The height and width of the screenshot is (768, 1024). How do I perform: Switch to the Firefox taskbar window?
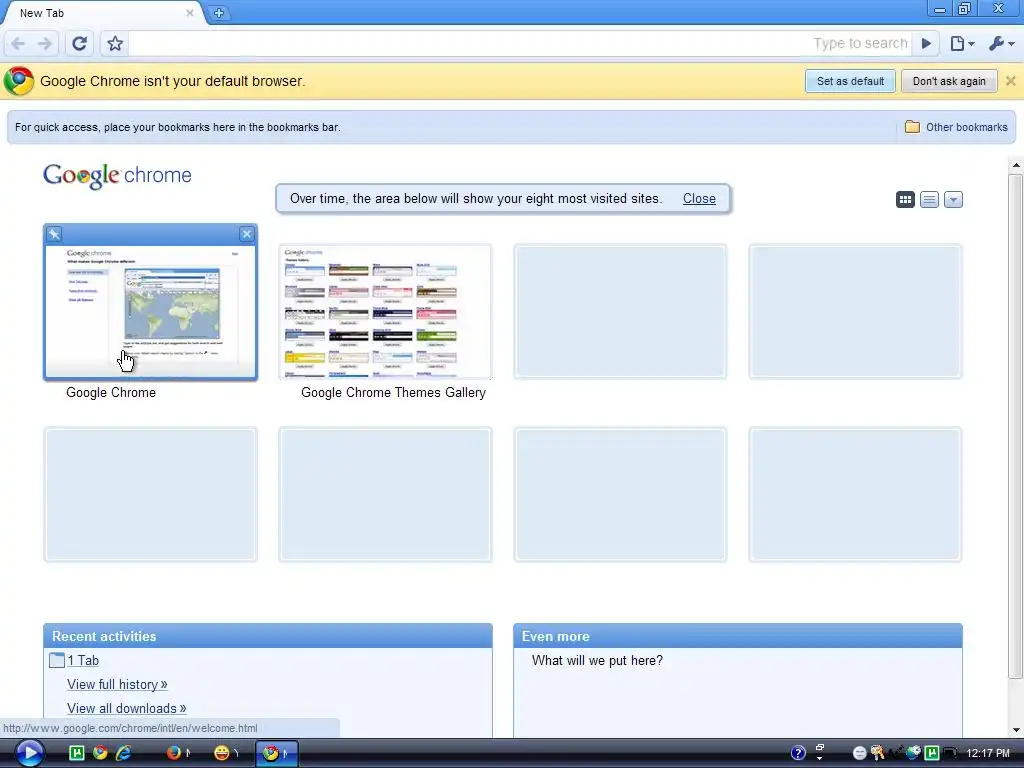[x=179, y=753]
